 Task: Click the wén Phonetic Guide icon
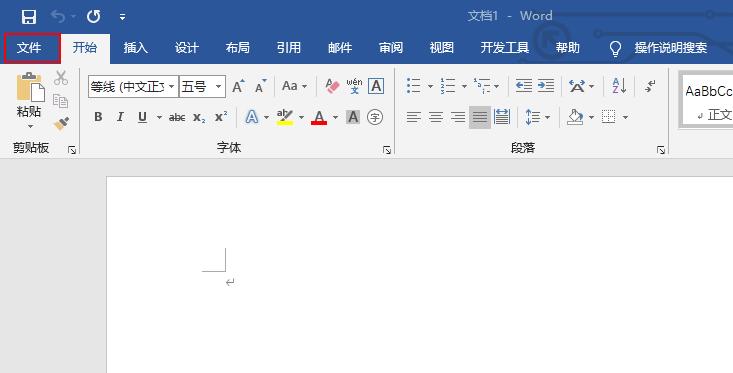[x=354, y=86]
